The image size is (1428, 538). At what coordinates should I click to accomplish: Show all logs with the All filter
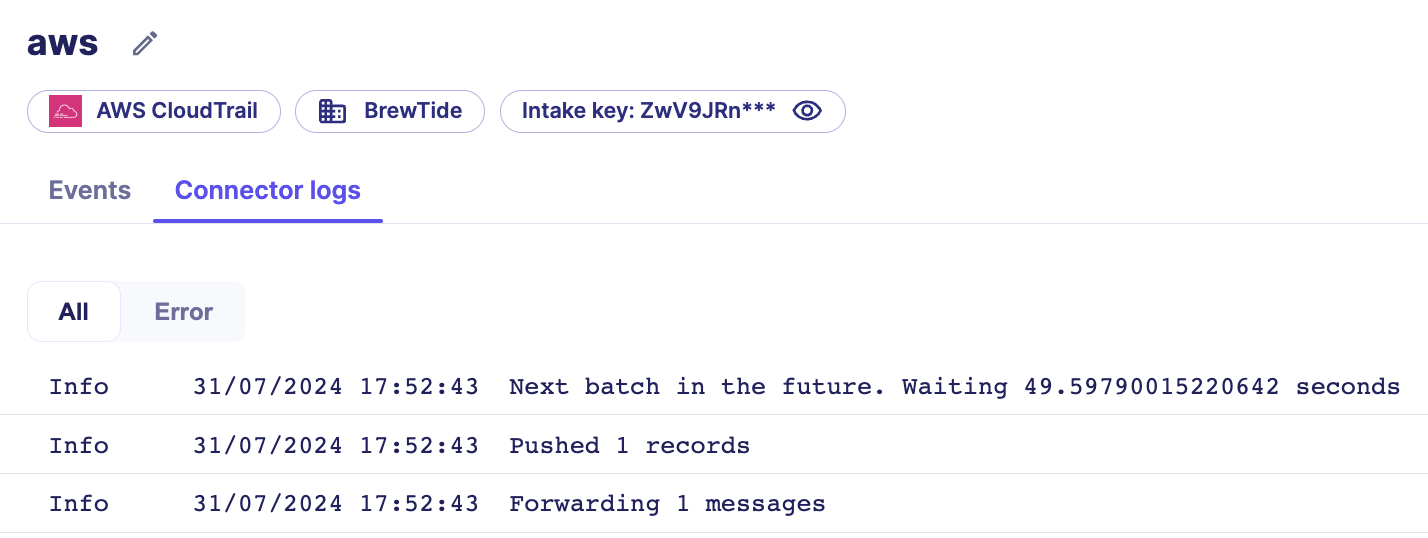click(74, 312)
